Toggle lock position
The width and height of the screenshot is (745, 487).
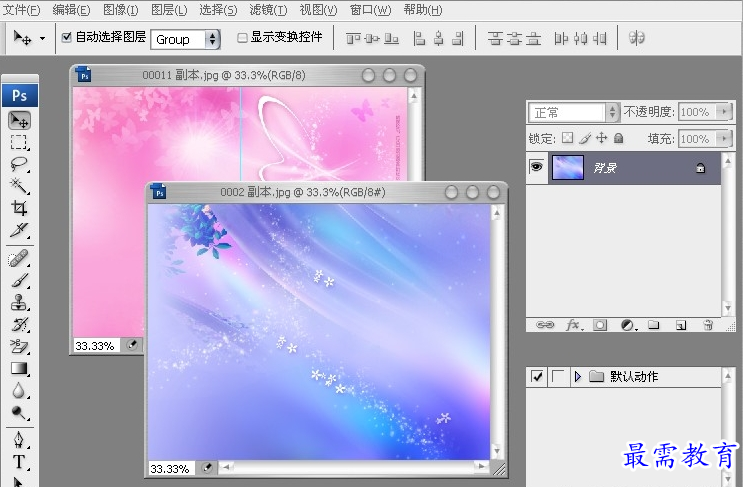tap(602, 138)
